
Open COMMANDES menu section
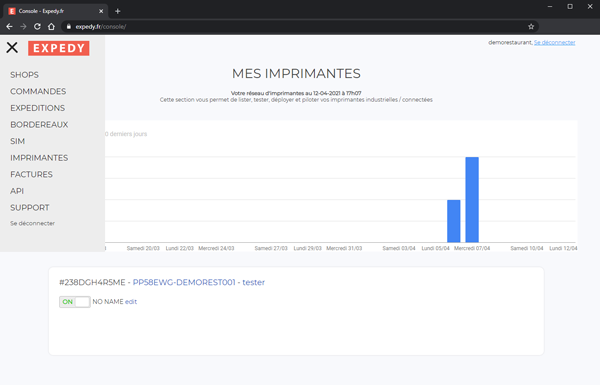[38, 91]
